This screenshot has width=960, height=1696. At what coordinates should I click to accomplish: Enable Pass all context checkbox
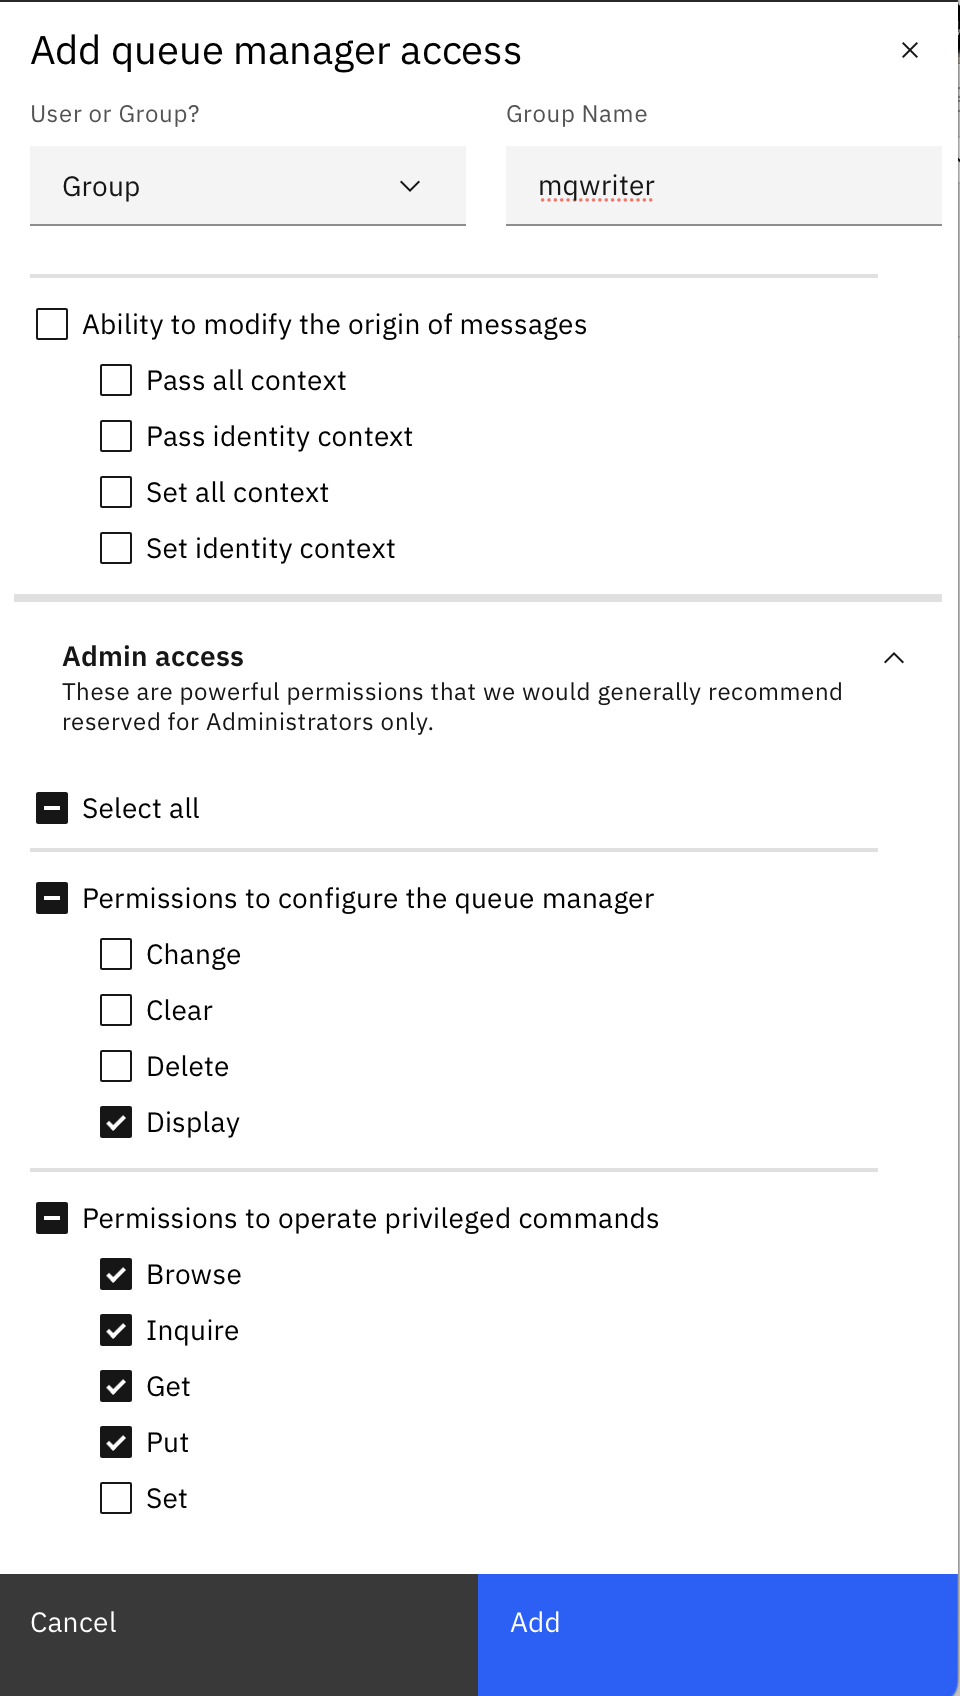coord(116,380)
